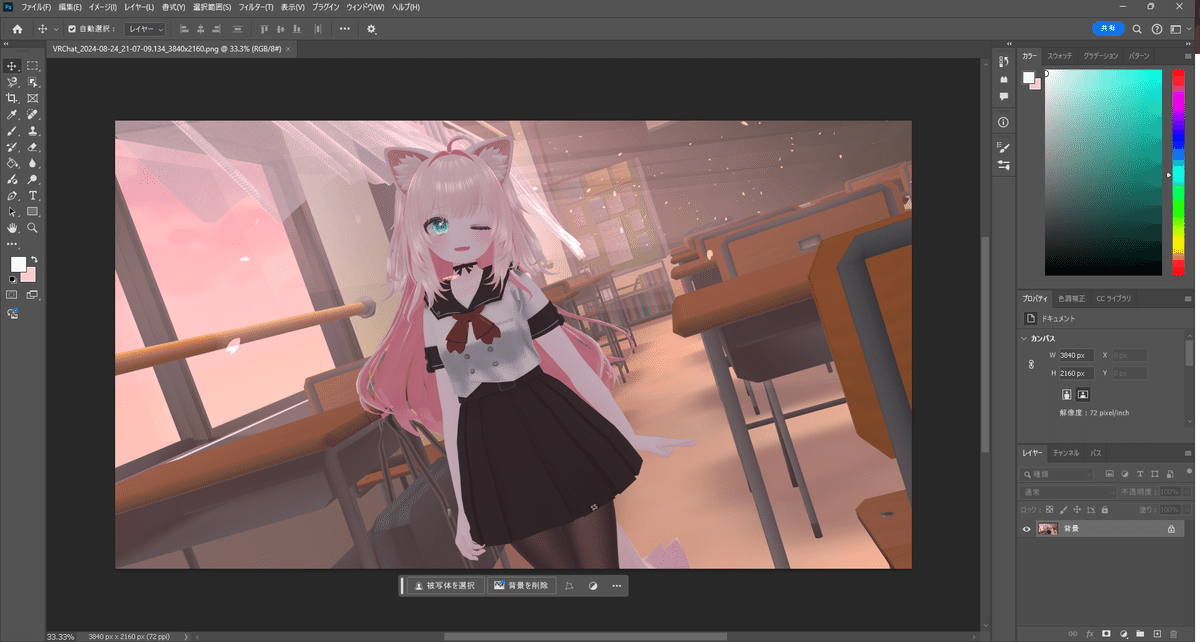Select the Pen tool

(12, 195)
